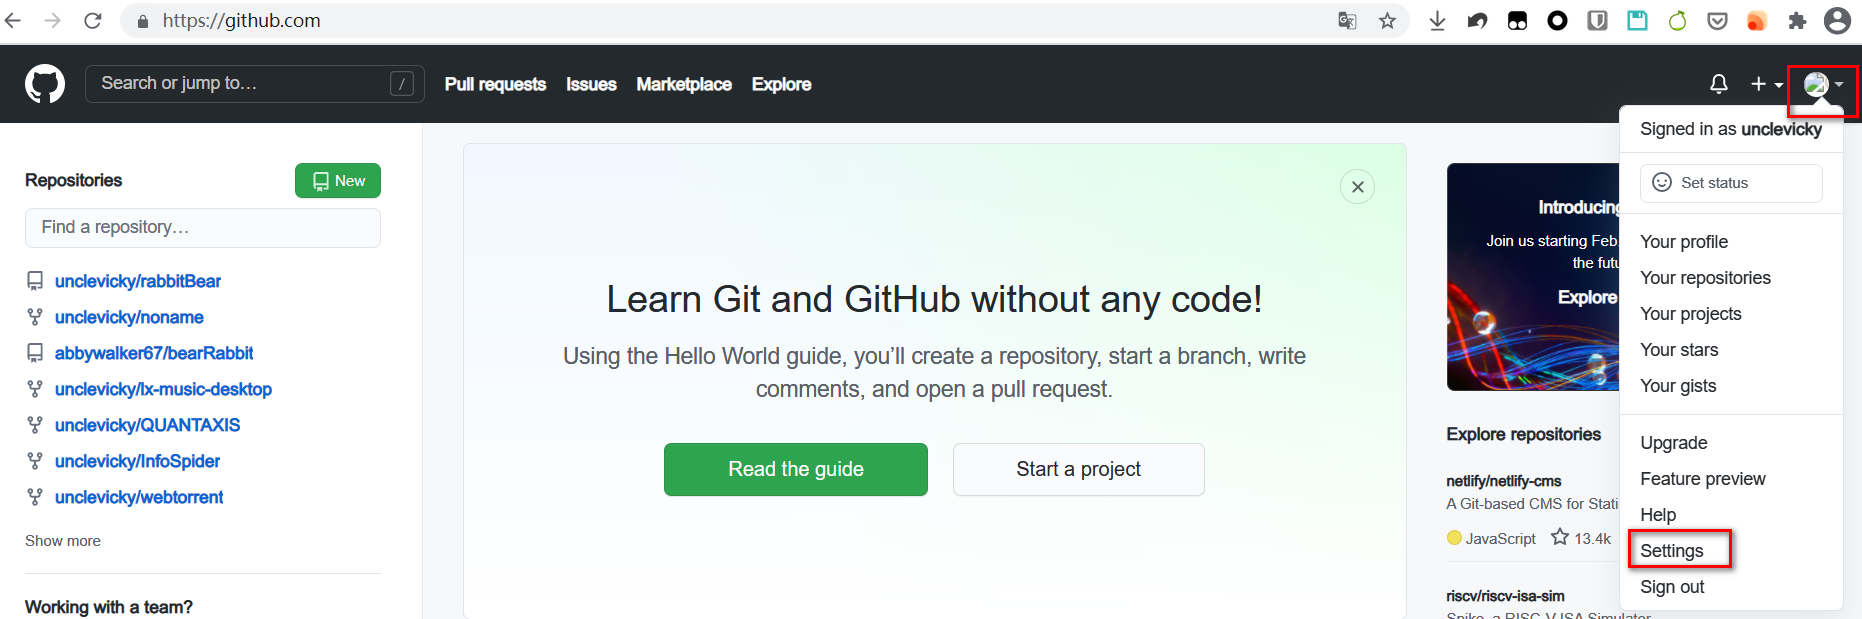
Task: Open unclevicky/rabbitBear repository link
Action: 138,281
